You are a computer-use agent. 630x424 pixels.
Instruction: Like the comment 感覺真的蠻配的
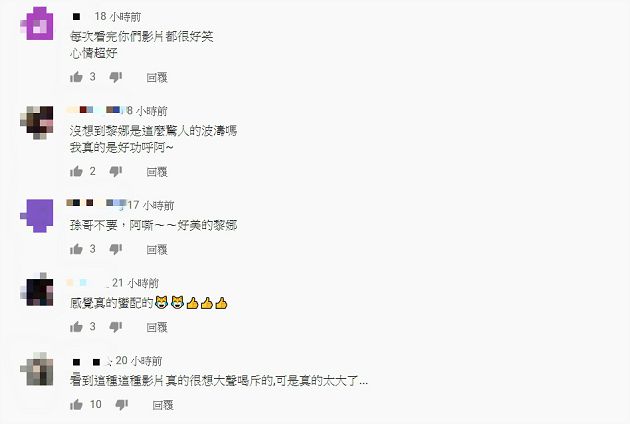[76, 327]
